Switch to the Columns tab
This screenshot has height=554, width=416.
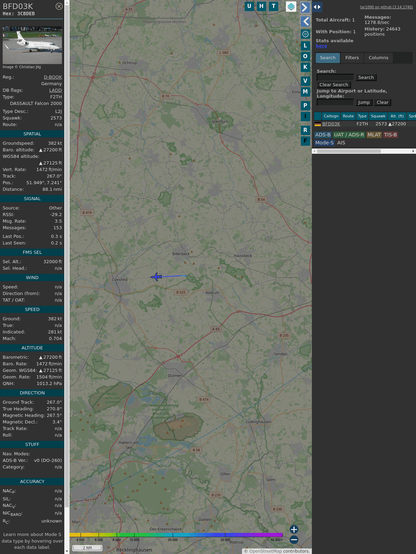378,58
